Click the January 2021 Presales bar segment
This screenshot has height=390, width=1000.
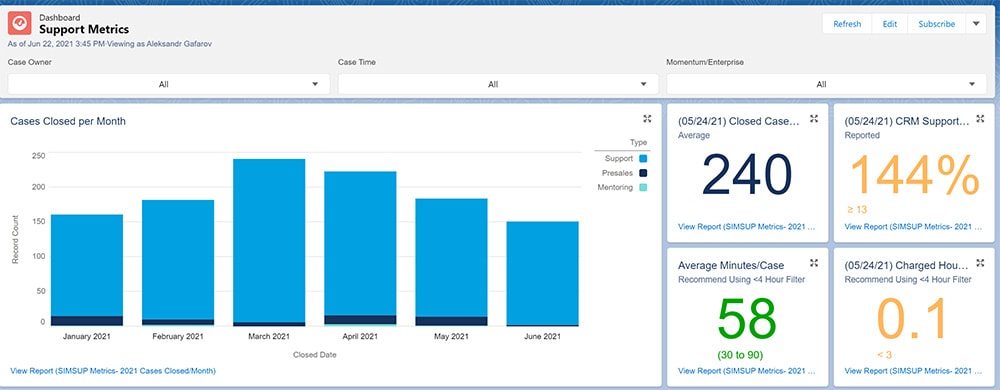[x=87, y=321]
